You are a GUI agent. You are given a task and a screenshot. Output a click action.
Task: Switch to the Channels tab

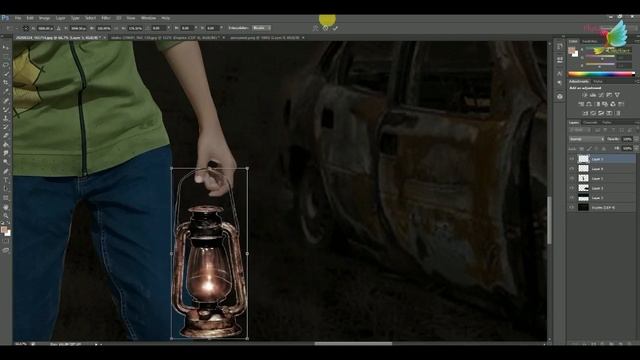pyautogui.click(x=590, y=122)
